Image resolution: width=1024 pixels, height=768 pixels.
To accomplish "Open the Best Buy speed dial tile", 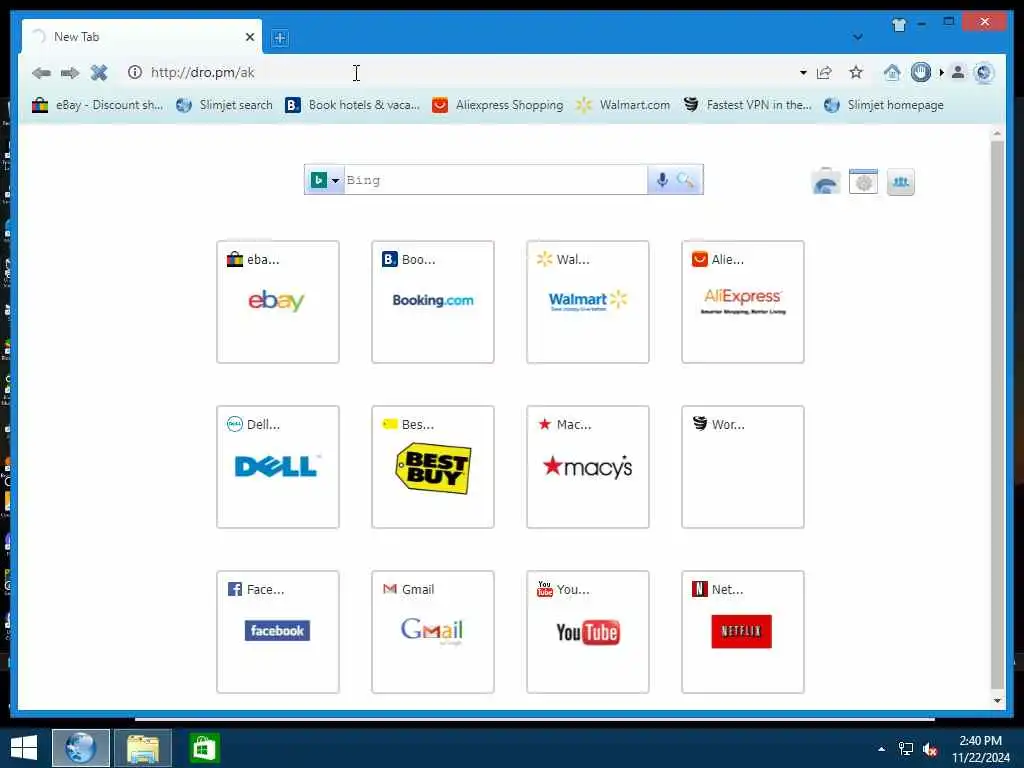I will point(433,467).
